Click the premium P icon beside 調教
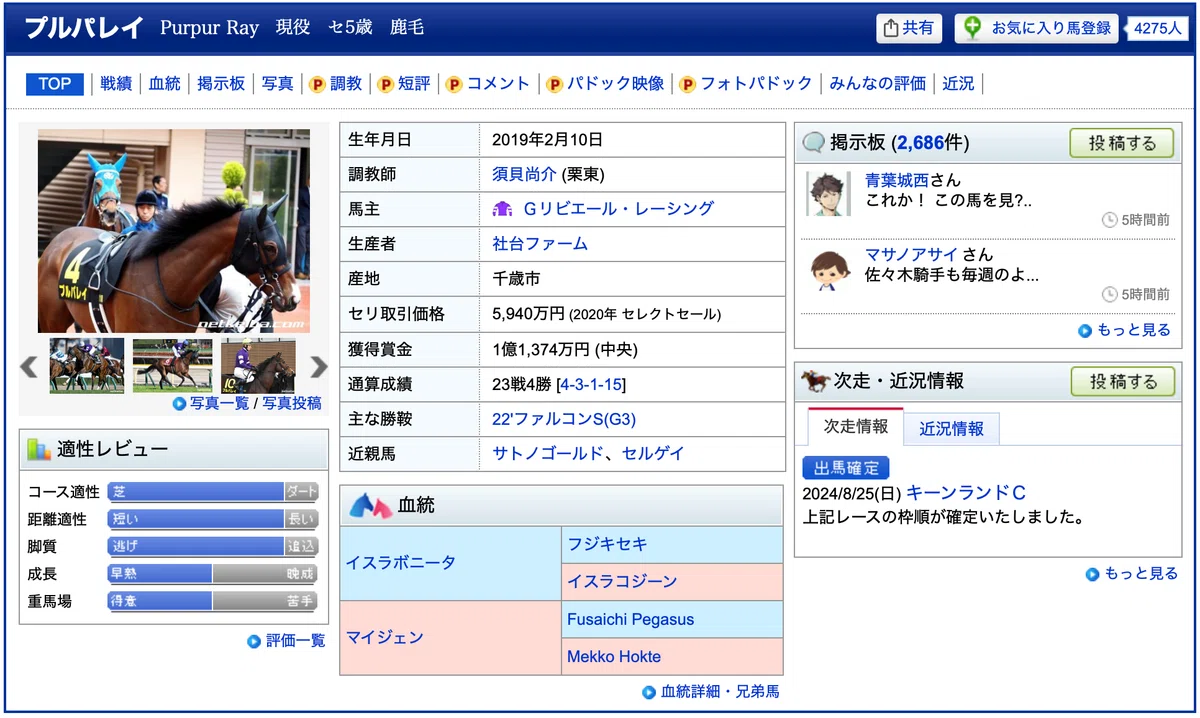The width and height of the screenshot is (1200, 718). tap(318, 85)
